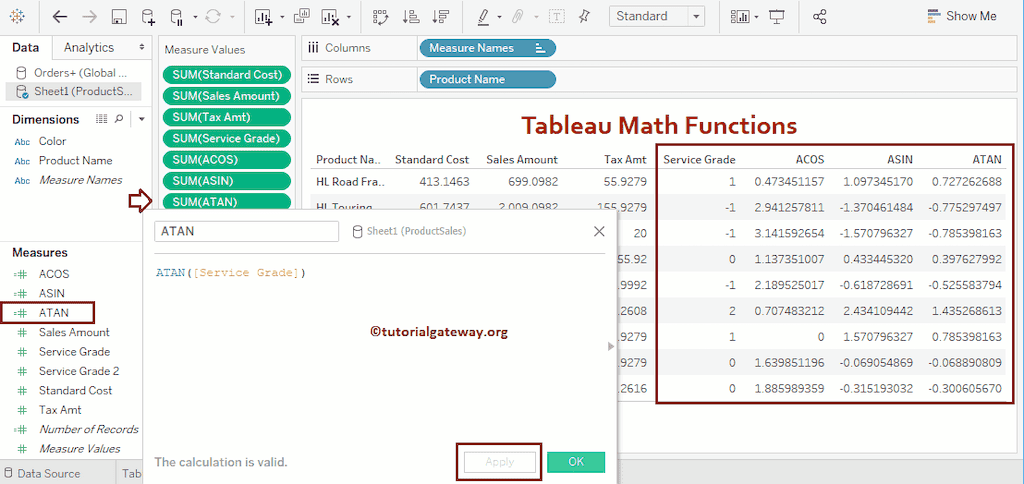1024x484 pixels.
Task: Close the ATAN calculation editor
Action: coord(599,231)
